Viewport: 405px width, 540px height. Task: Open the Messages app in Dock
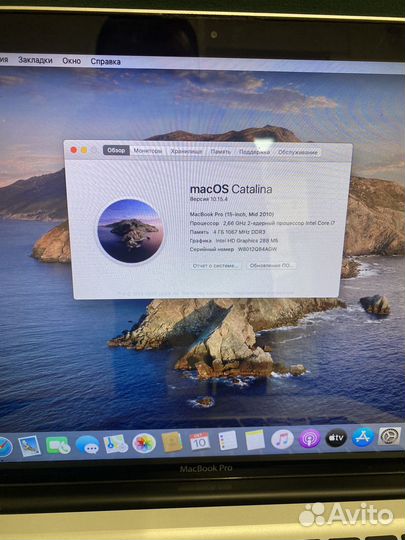point(87,445)
